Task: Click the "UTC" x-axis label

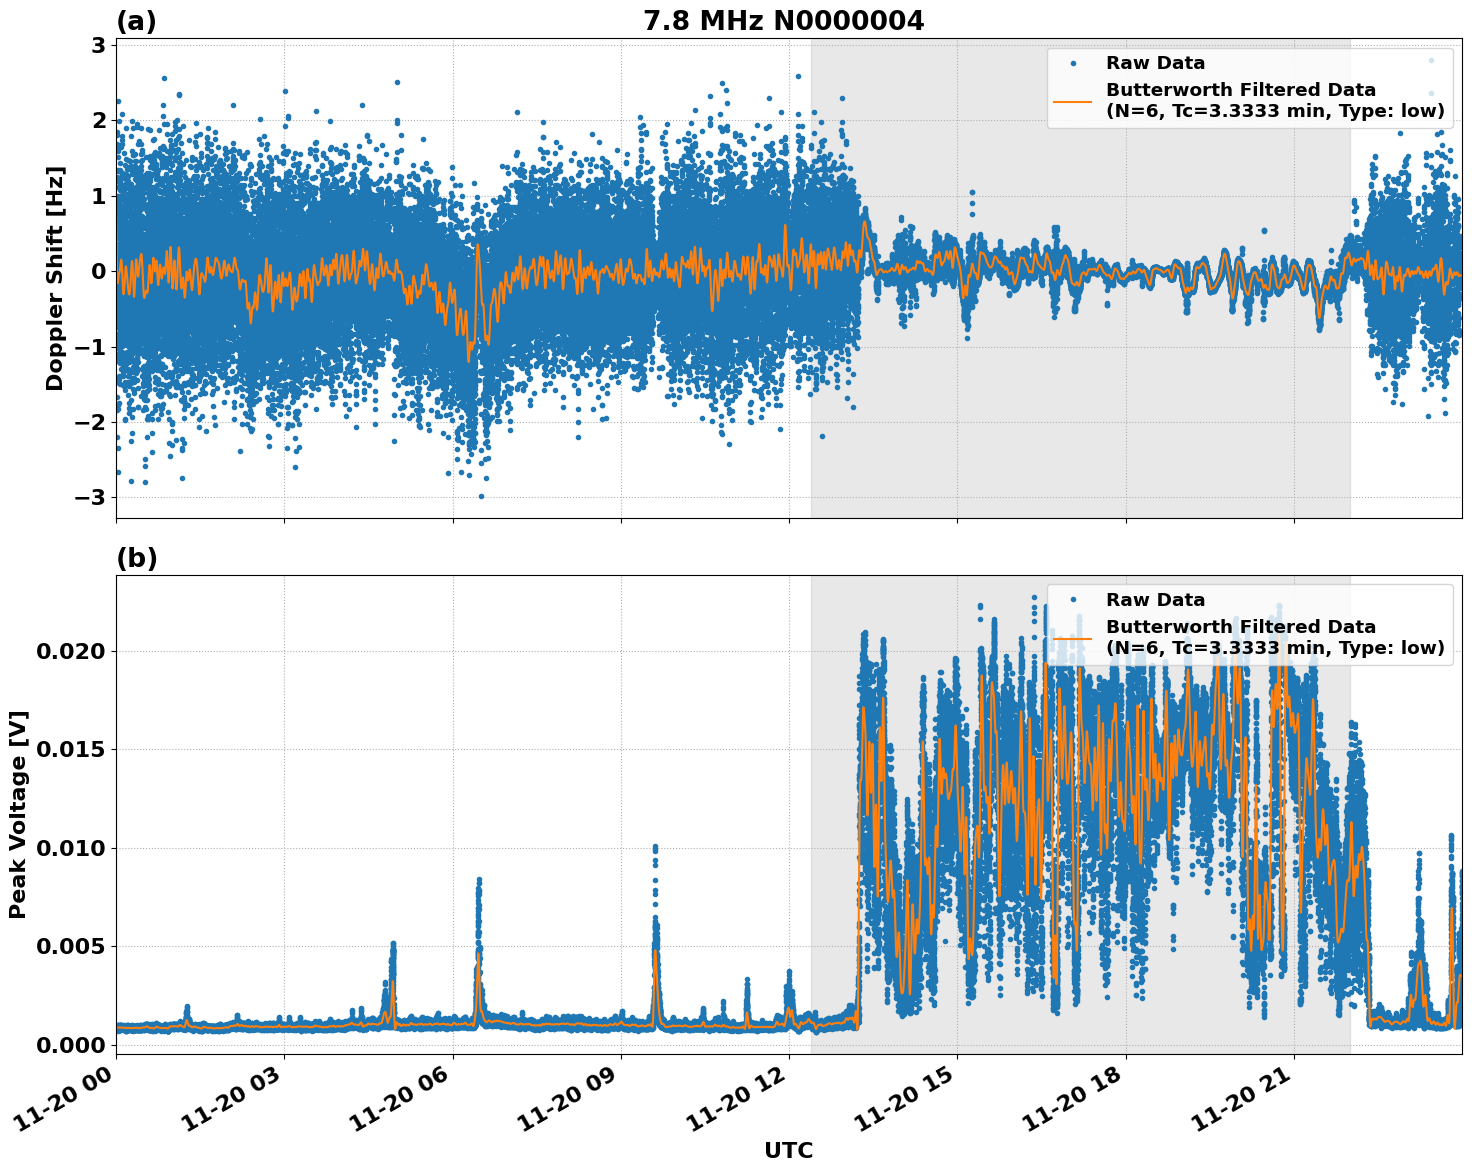Action: (x=788, y=1150)
